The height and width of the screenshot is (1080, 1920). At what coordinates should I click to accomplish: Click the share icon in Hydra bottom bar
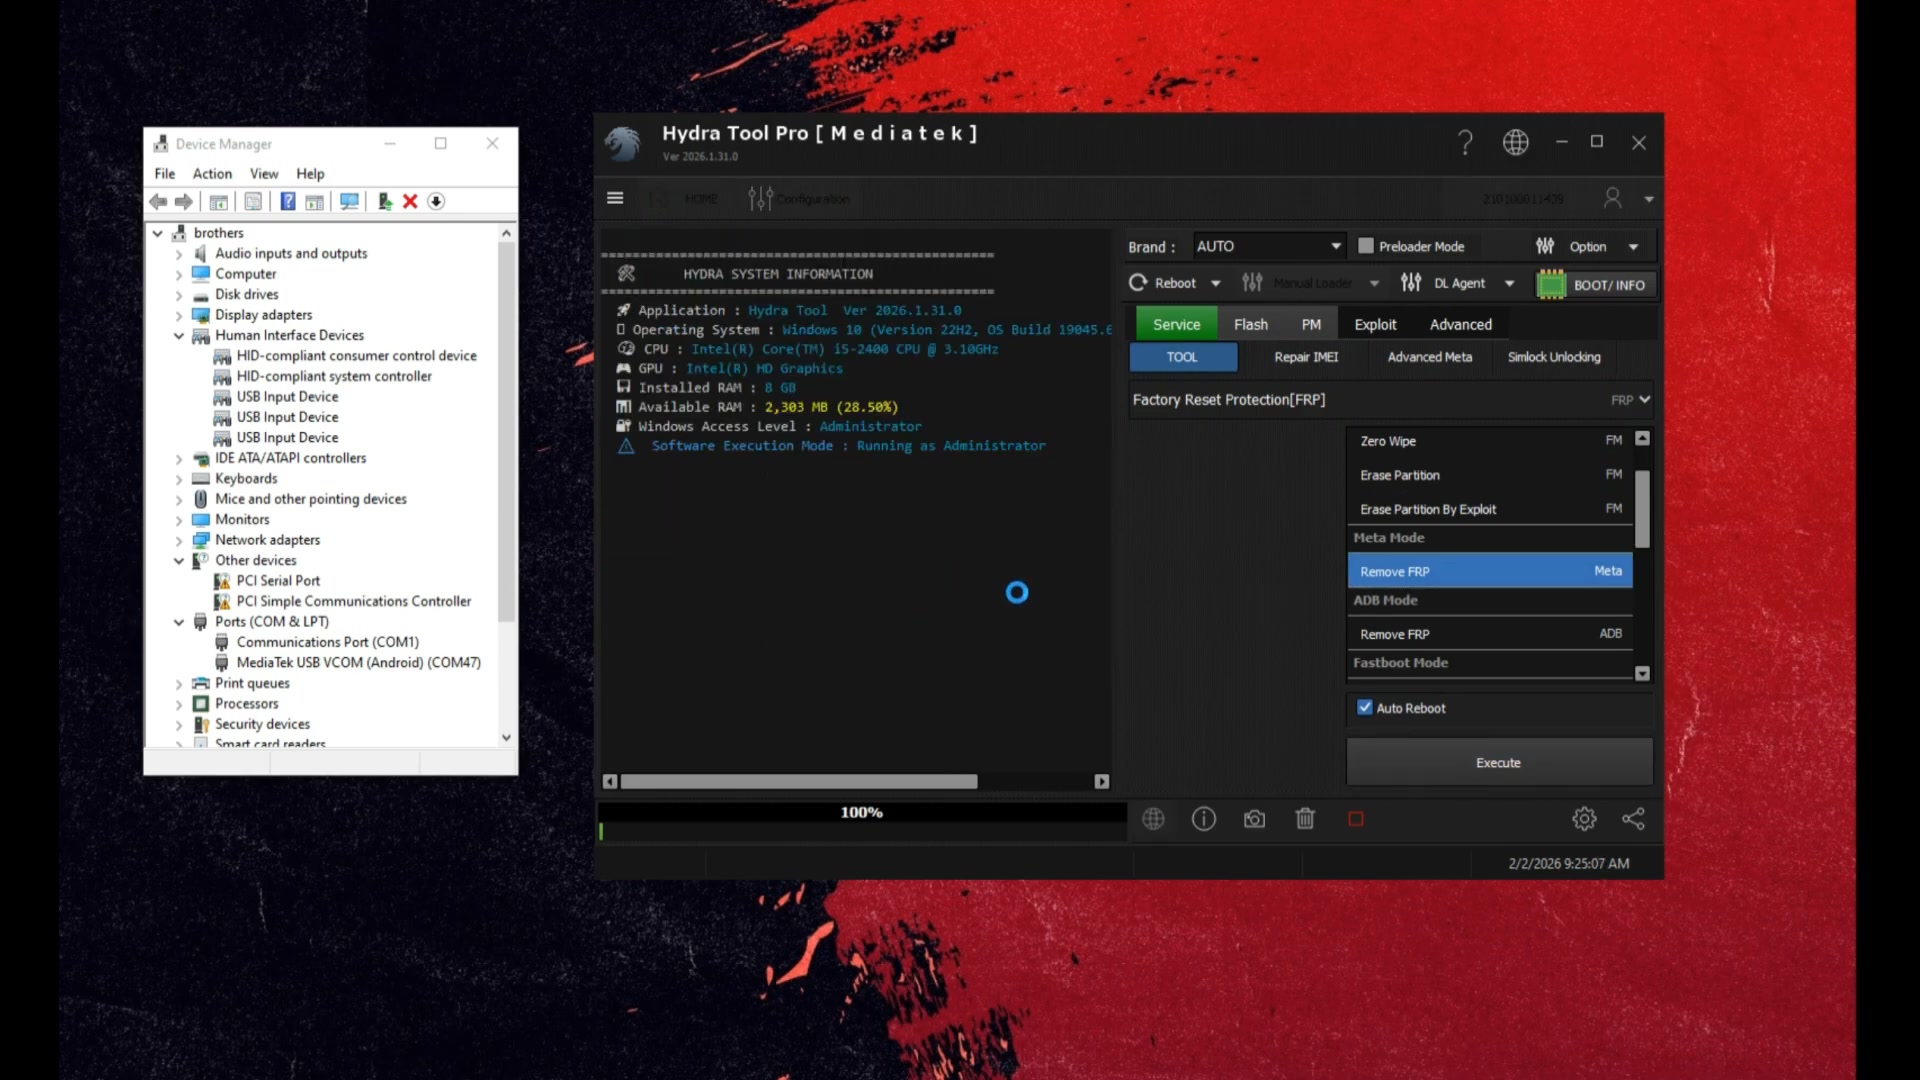click(1633, 819)
